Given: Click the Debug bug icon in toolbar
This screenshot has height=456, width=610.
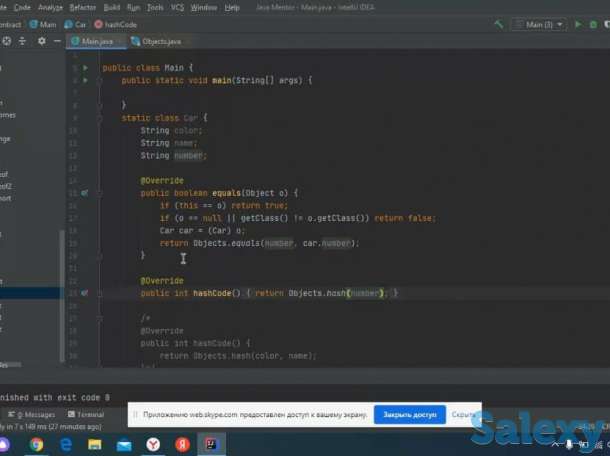Looking at the screenshot, I should pyautogui.click(x=593, y=23).
